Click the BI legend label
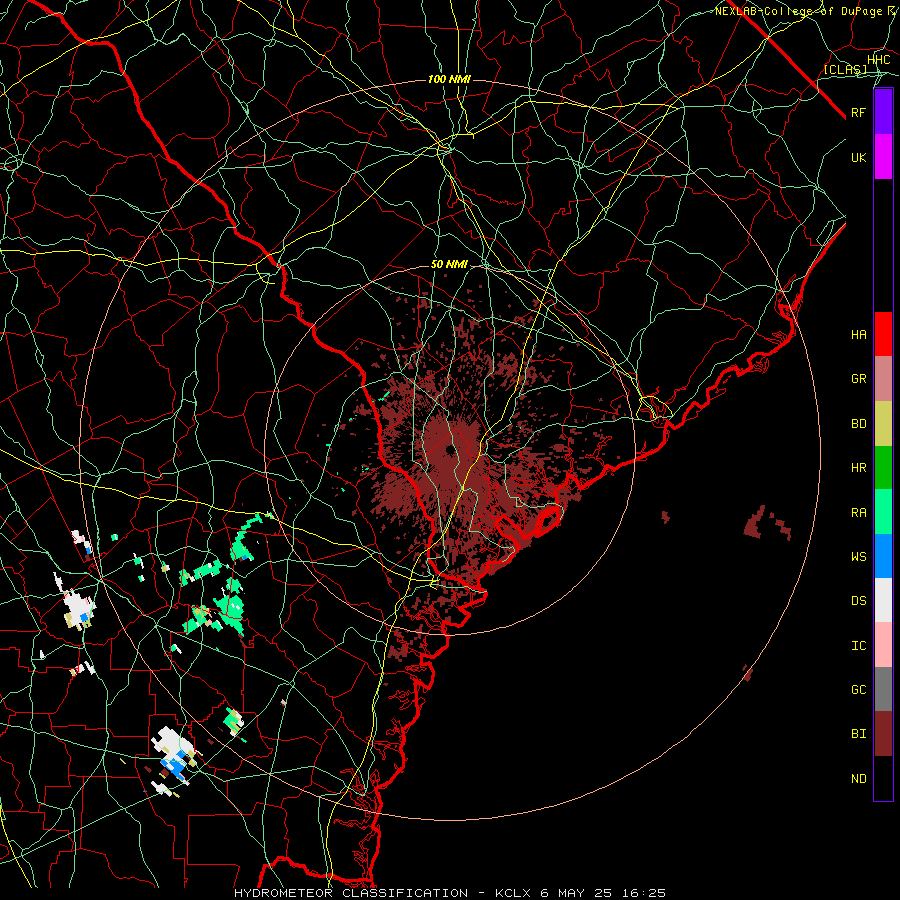The image size is (900, 900). tap(858, 734)
